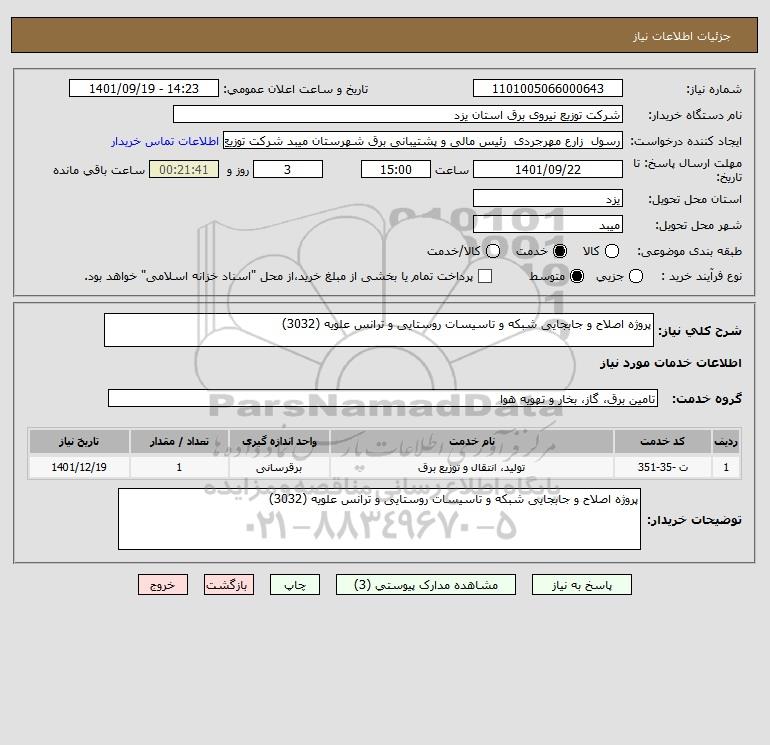Click the service group field
This screenshot has width=770, height=745.
click(383, 398)
